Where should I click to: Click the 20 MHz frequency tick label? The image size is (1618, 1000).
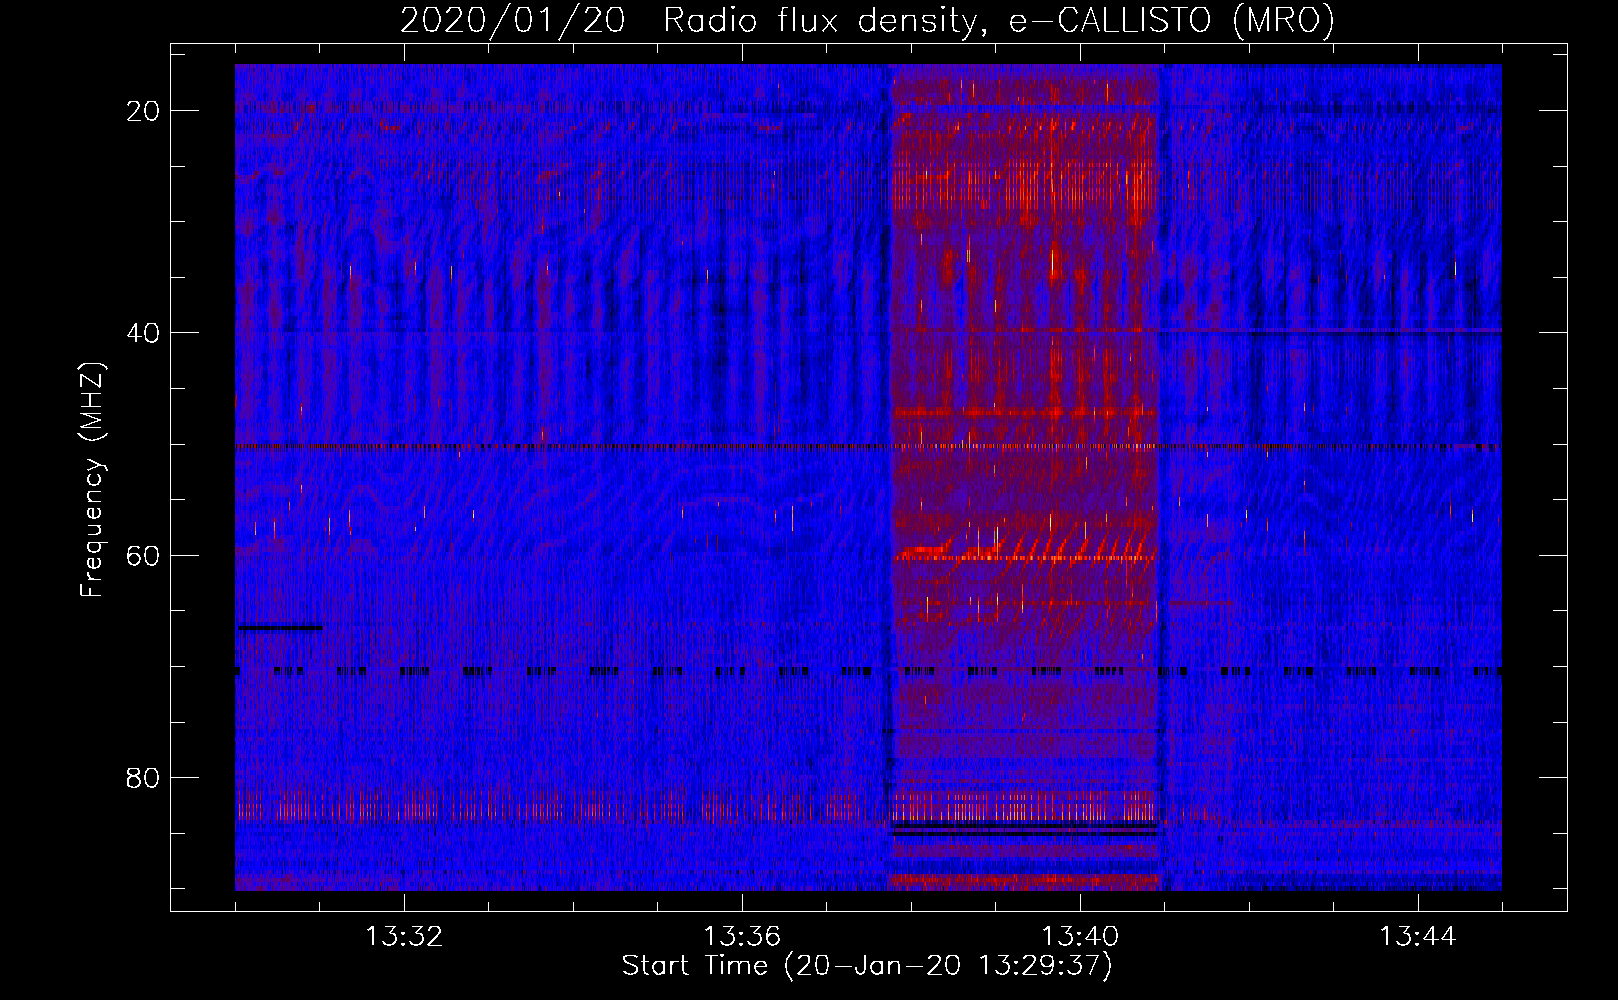[x=144, y=111]
